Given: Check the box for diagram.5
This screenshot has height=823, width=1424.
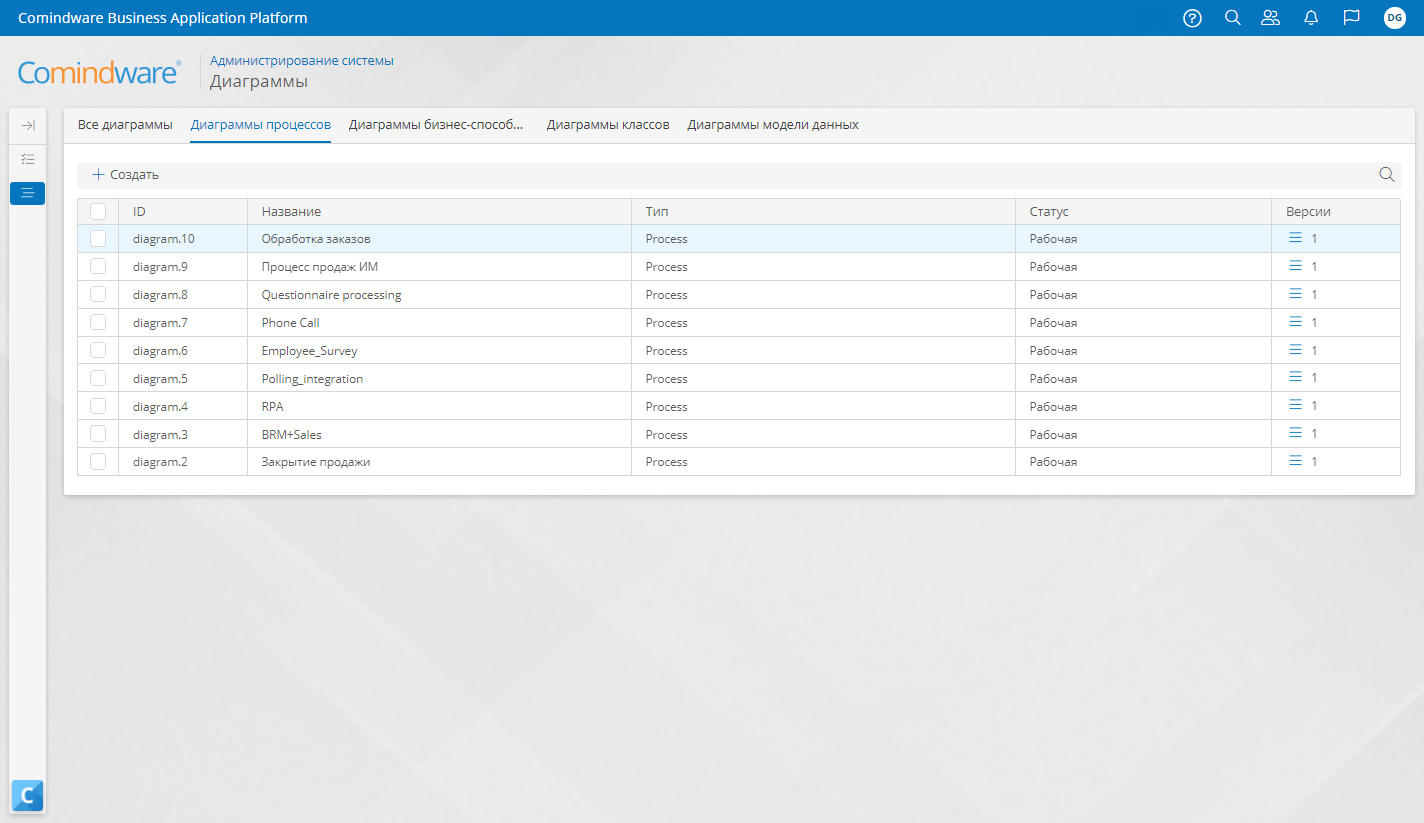Looking at the screenshot, I should click(x=98, y=378).
